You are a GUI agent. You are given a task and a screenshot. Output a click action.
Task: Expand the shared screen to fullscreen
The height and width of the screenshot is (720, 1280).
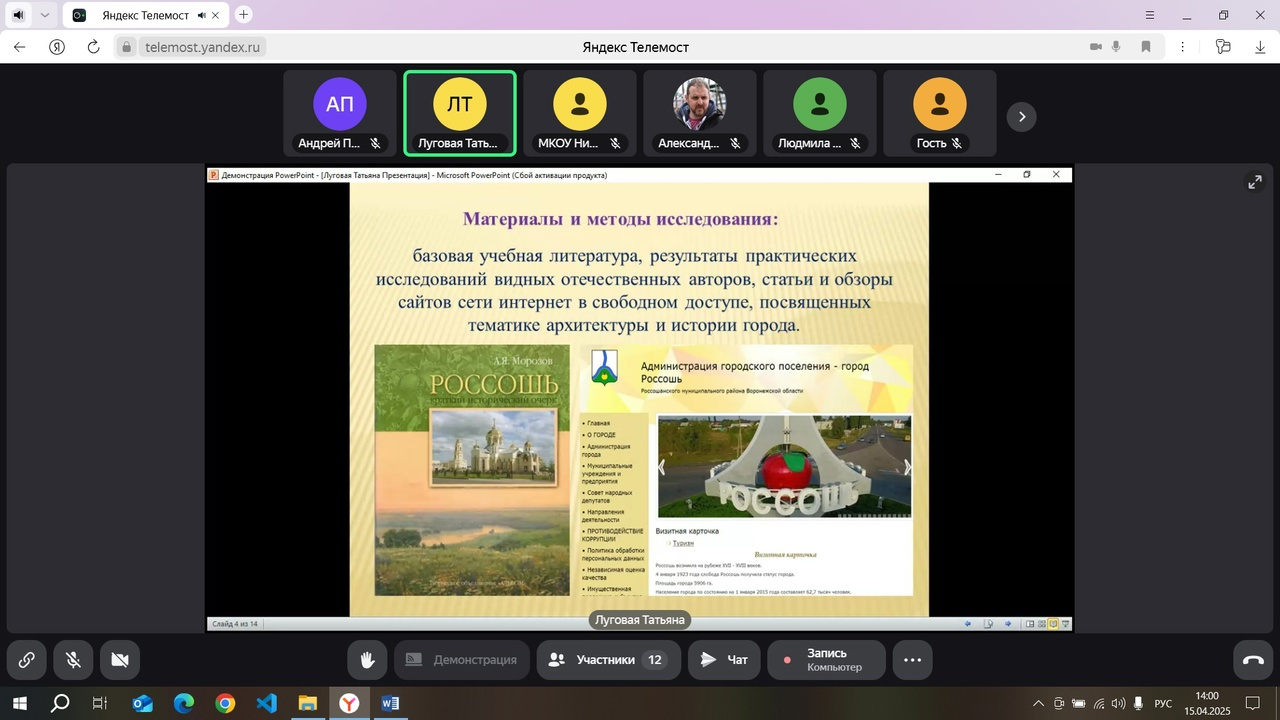coord(1254,182)
